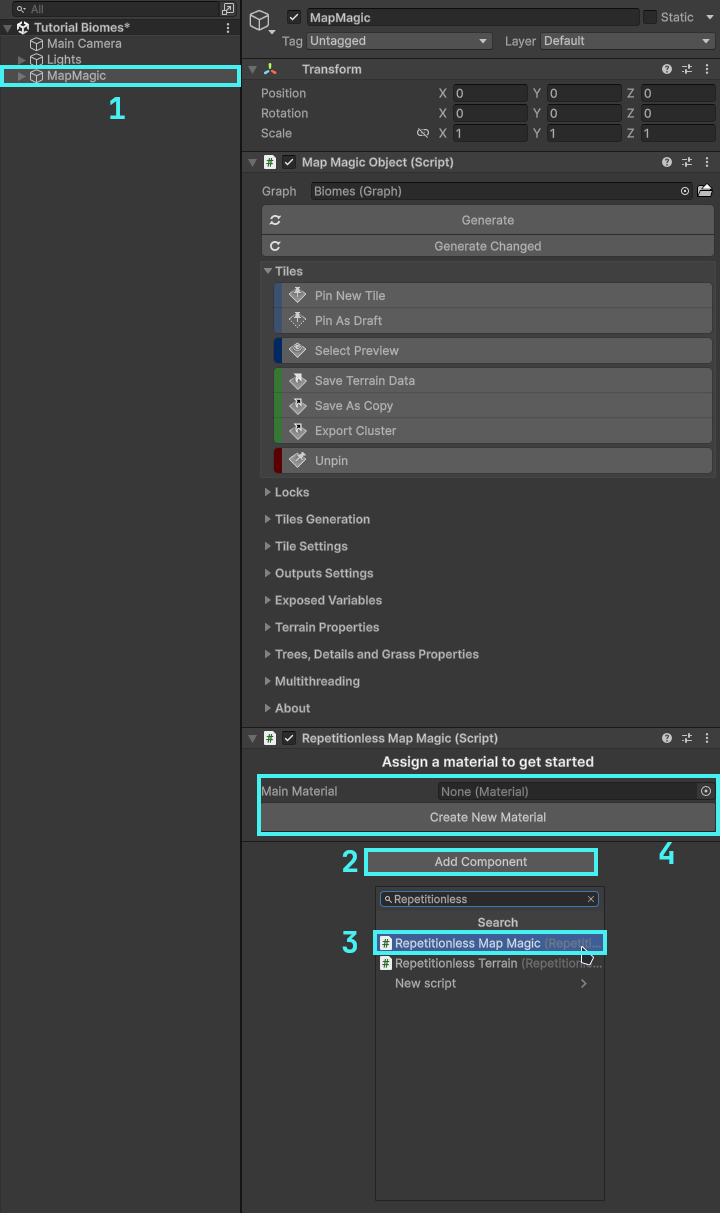Screen dimensions: 720x1213
Task: Open Repetitionless Map Magic more options menu
Action: 707,738
